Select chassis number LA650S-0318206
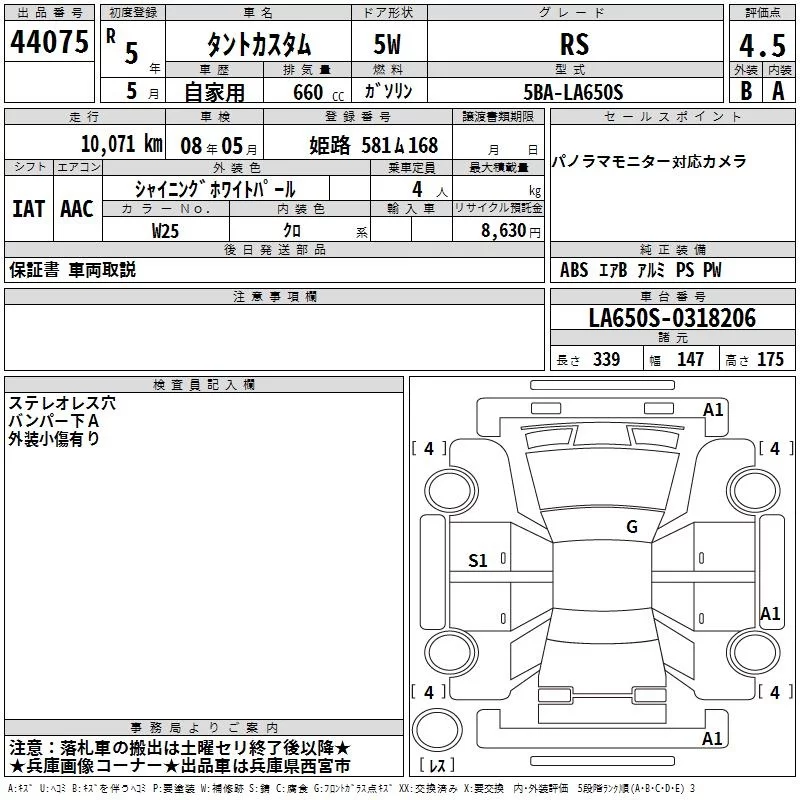 click(x=672, y=318)
